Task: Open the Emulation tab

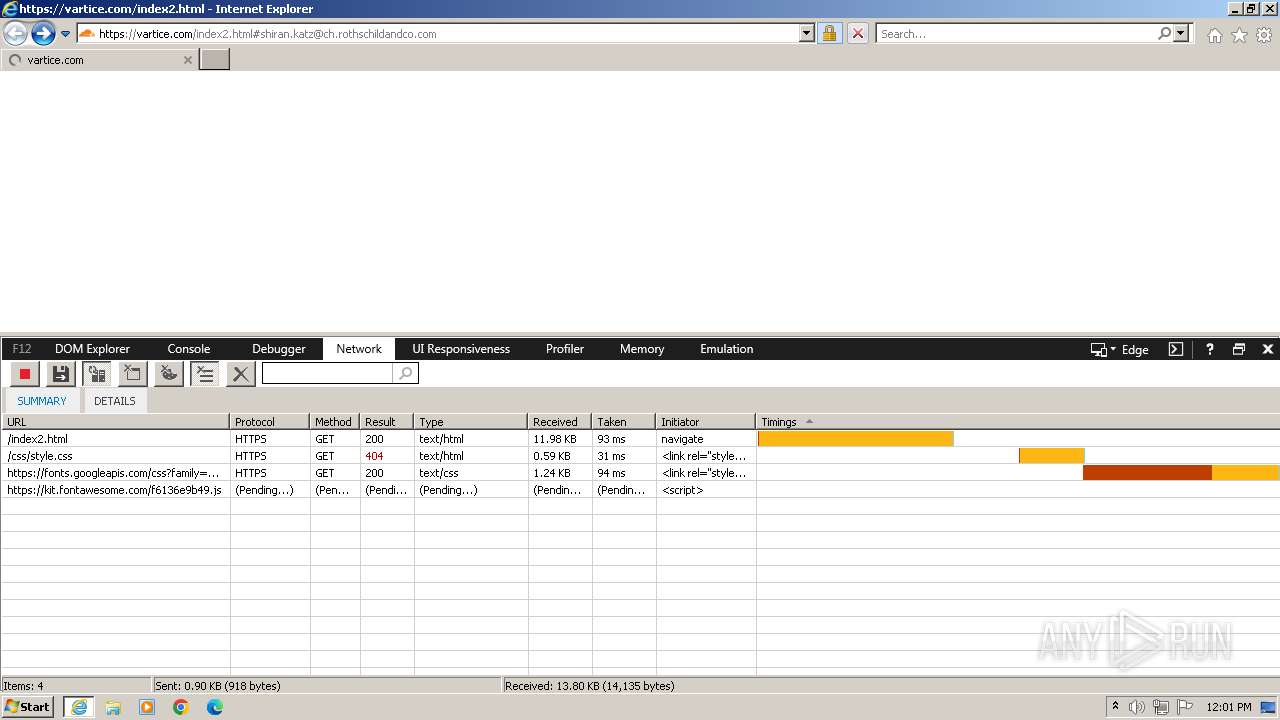Action: click(x=727, y=349)
